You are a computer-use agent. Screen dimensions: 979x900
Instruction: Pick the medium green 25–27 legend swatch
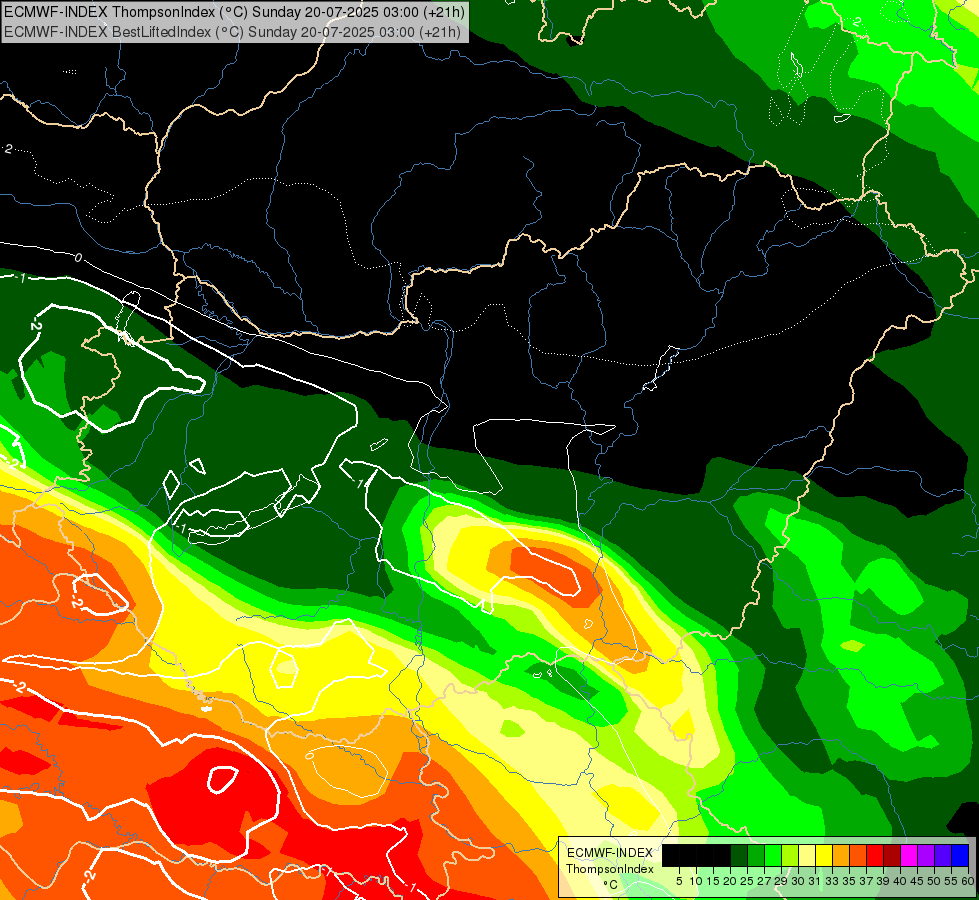pos(756,855)
